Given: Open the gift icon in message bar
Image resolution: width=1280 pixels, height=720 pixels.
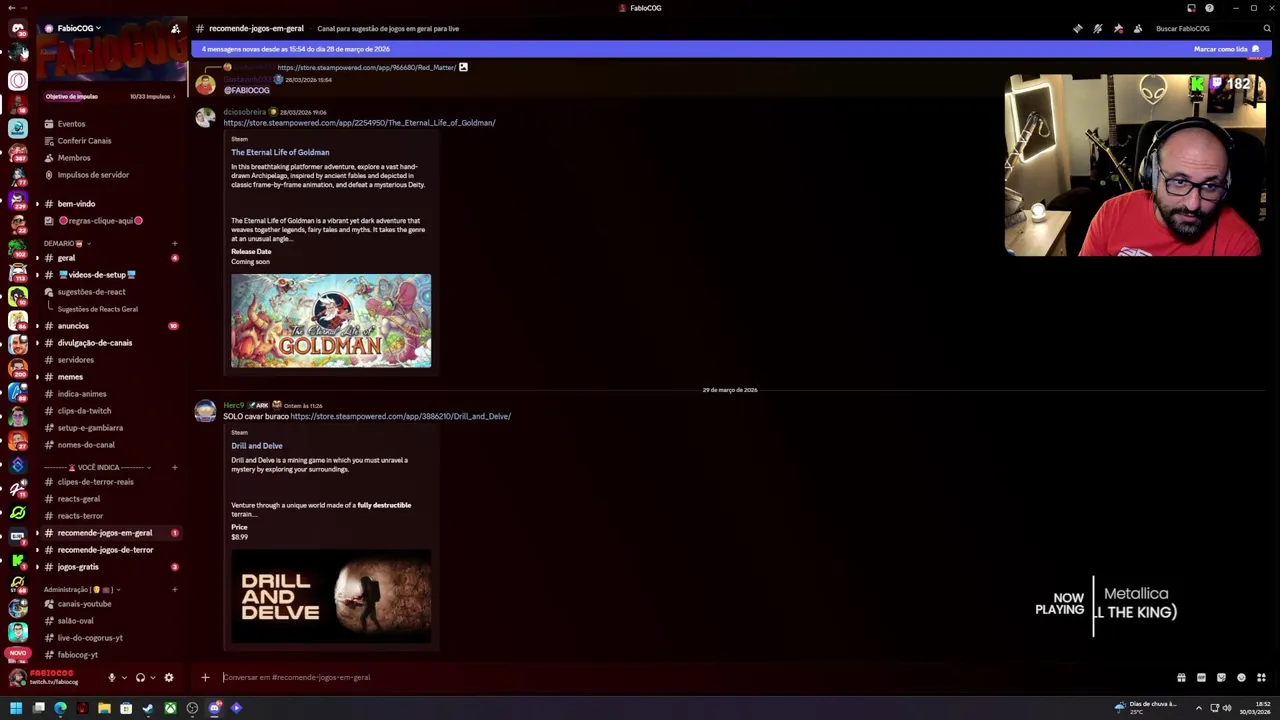Looking at the screenshot, I should (1181, 677).
